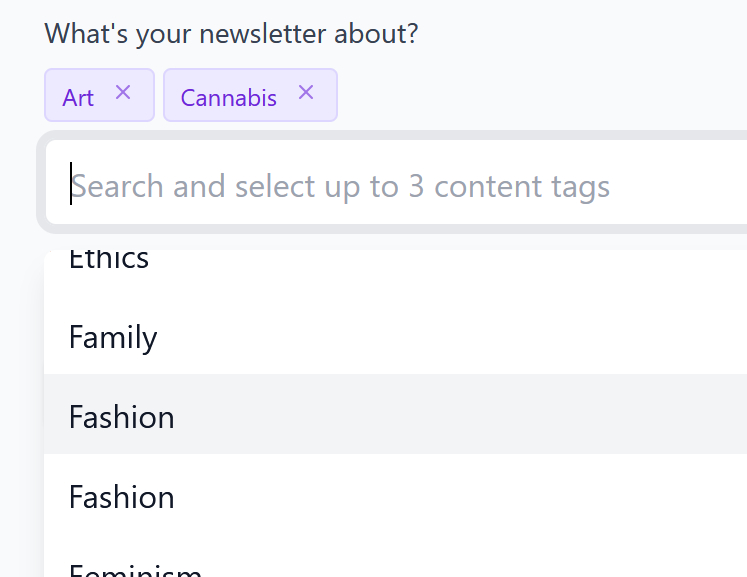Pick the highlighted Fashion option
The image size is (747, 577).
tap(122, 416)
